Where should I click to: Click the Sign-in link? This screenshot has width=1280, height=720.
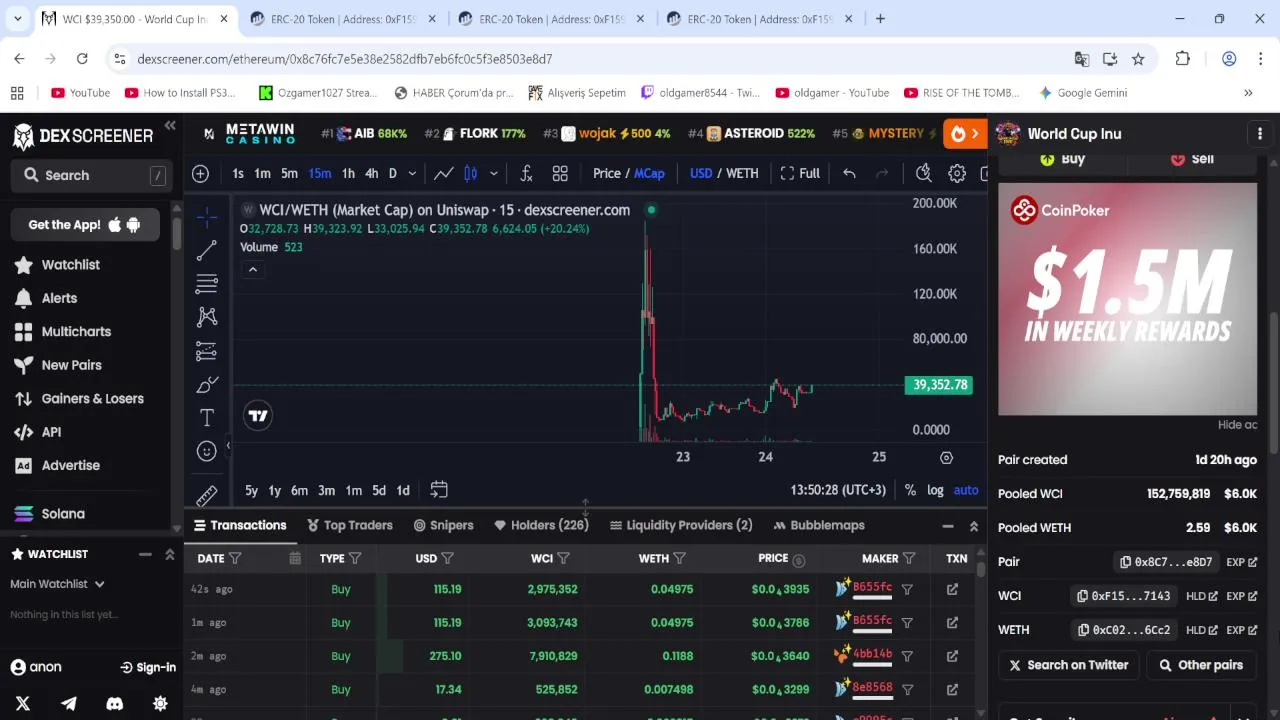(x=148, y=667)
